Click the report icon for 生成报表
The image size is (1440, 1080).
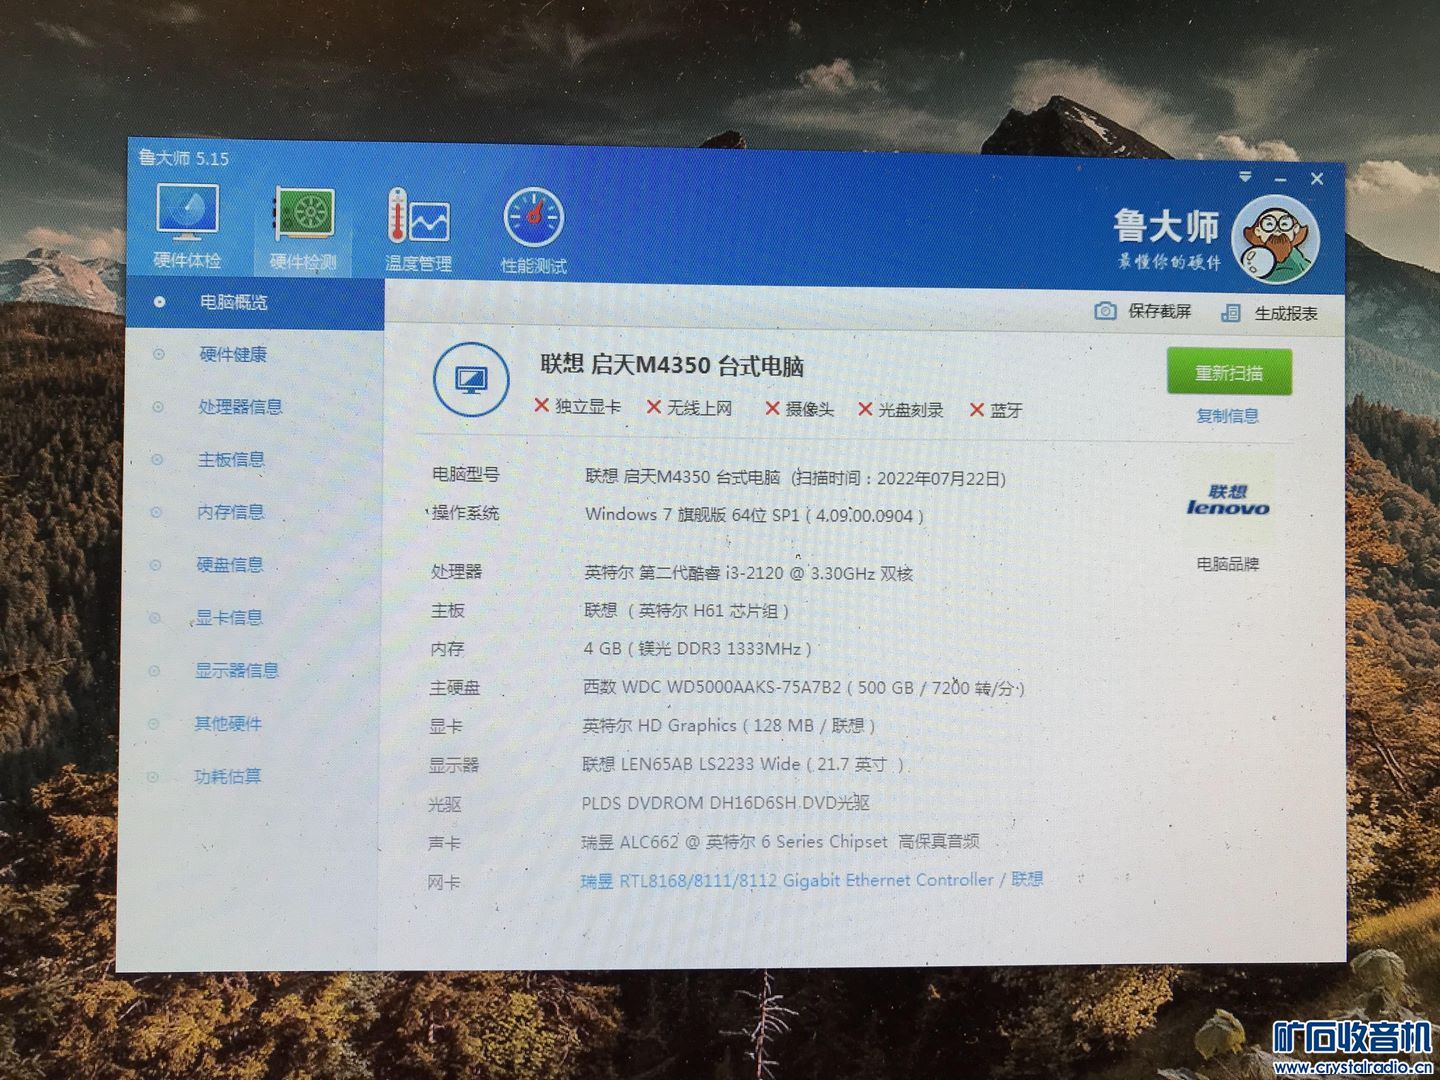click(x=1231, y=313)
